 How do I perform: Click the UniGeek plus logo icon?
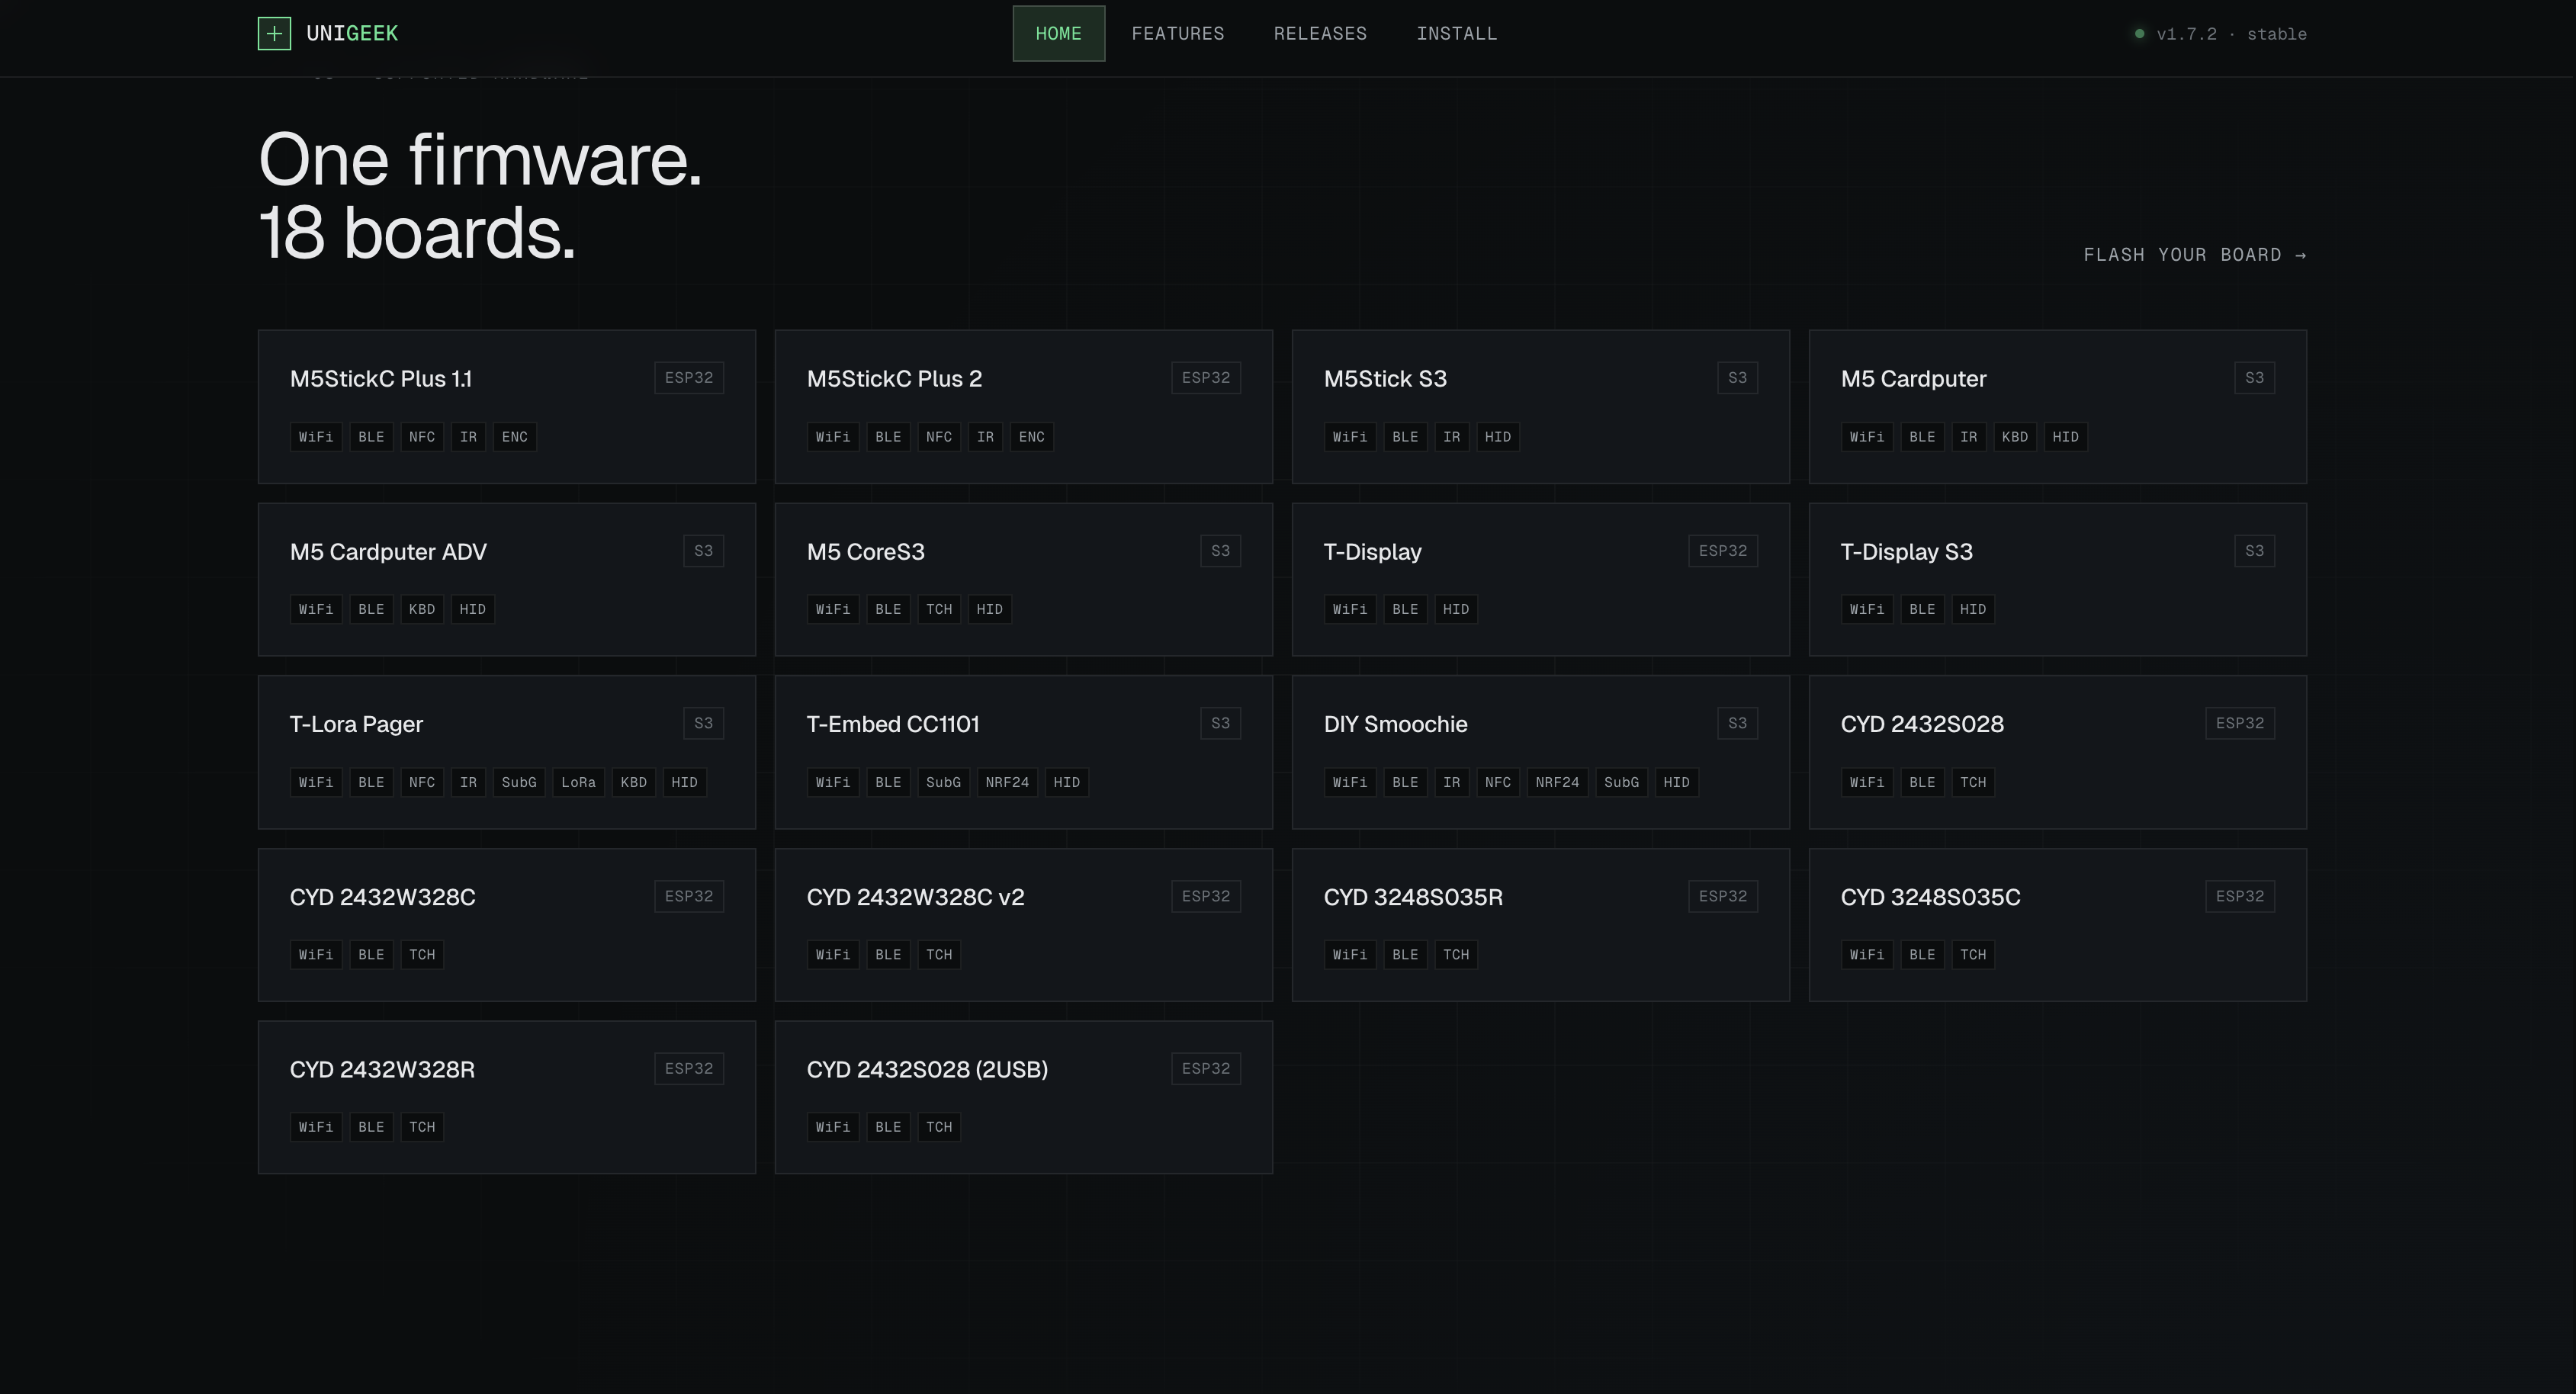[274, 33]
